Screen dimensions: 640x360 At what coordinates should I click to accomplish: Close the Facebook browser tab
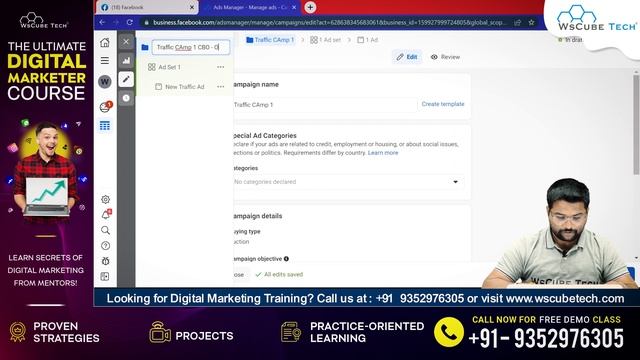[192, 7]
